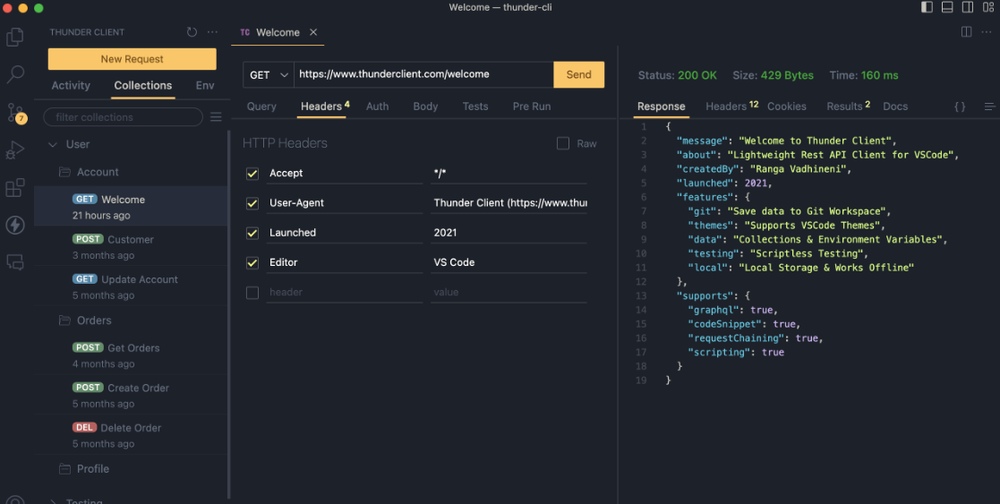This screenshot has width=1000, height=504.
Task: Select the GET Welcome request
Action: coord(131,207)
